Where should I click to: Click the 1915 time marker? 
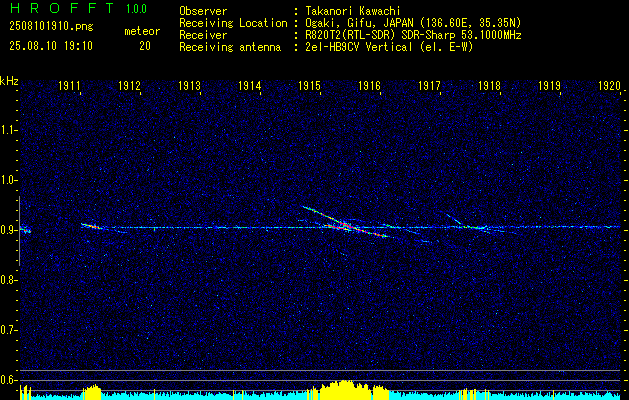(x=309, y=86)
